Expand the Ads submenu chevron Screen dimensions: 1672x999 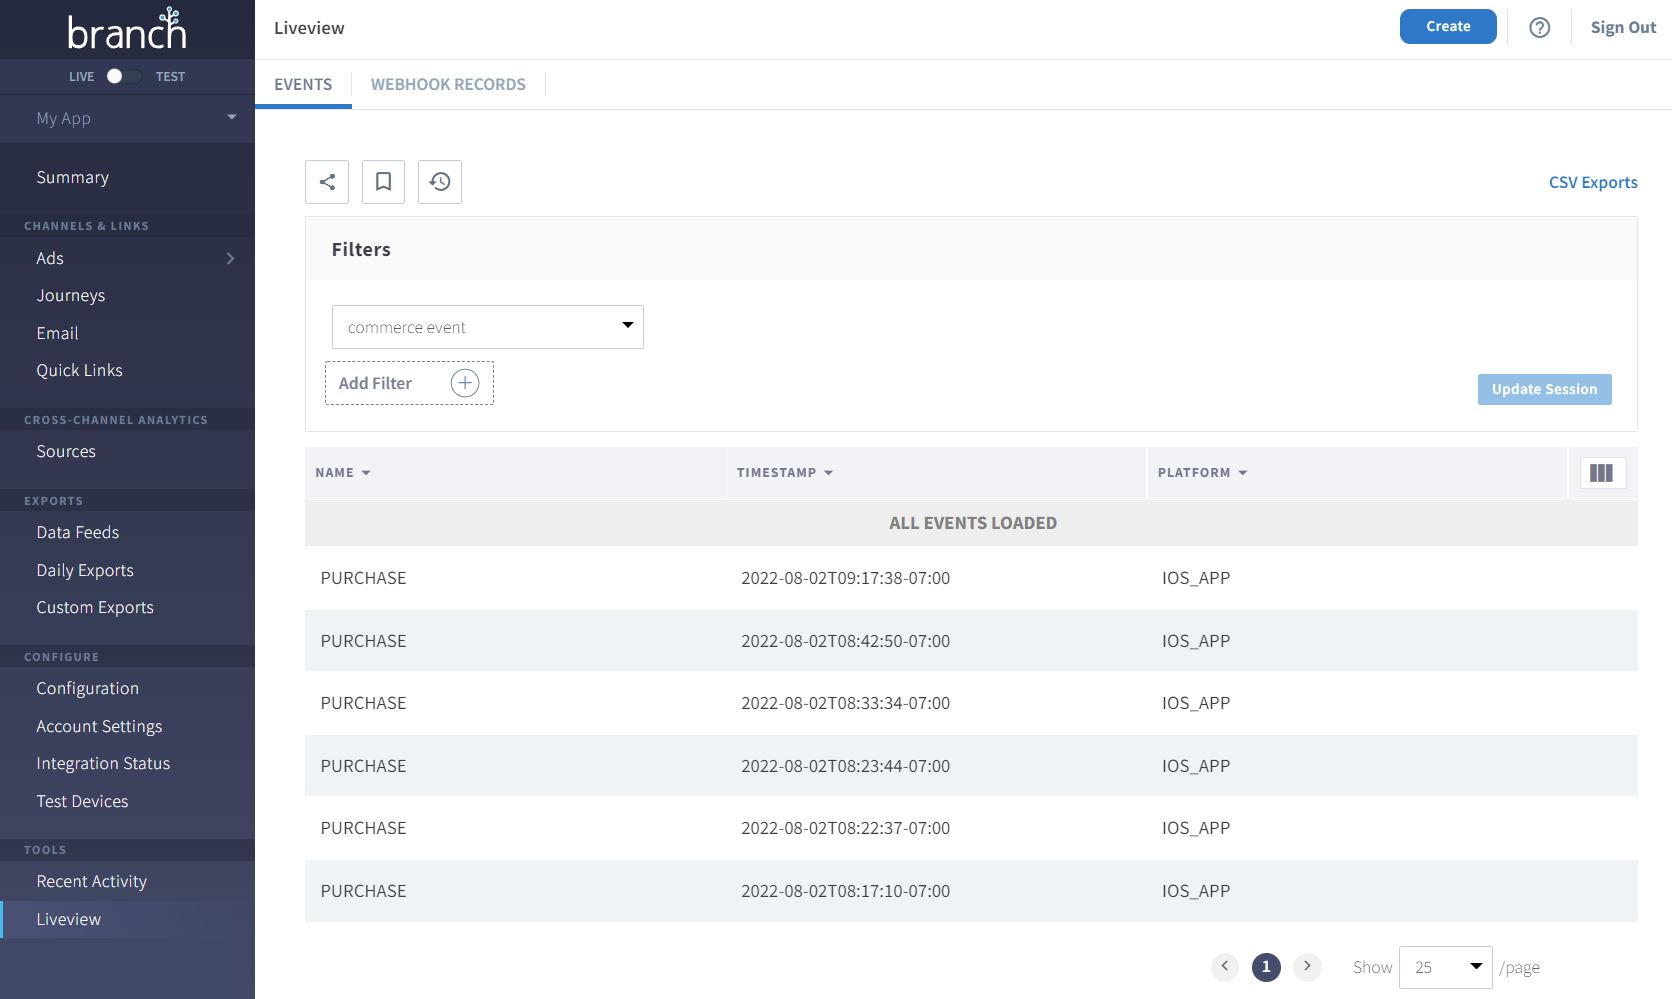[231, 258]
